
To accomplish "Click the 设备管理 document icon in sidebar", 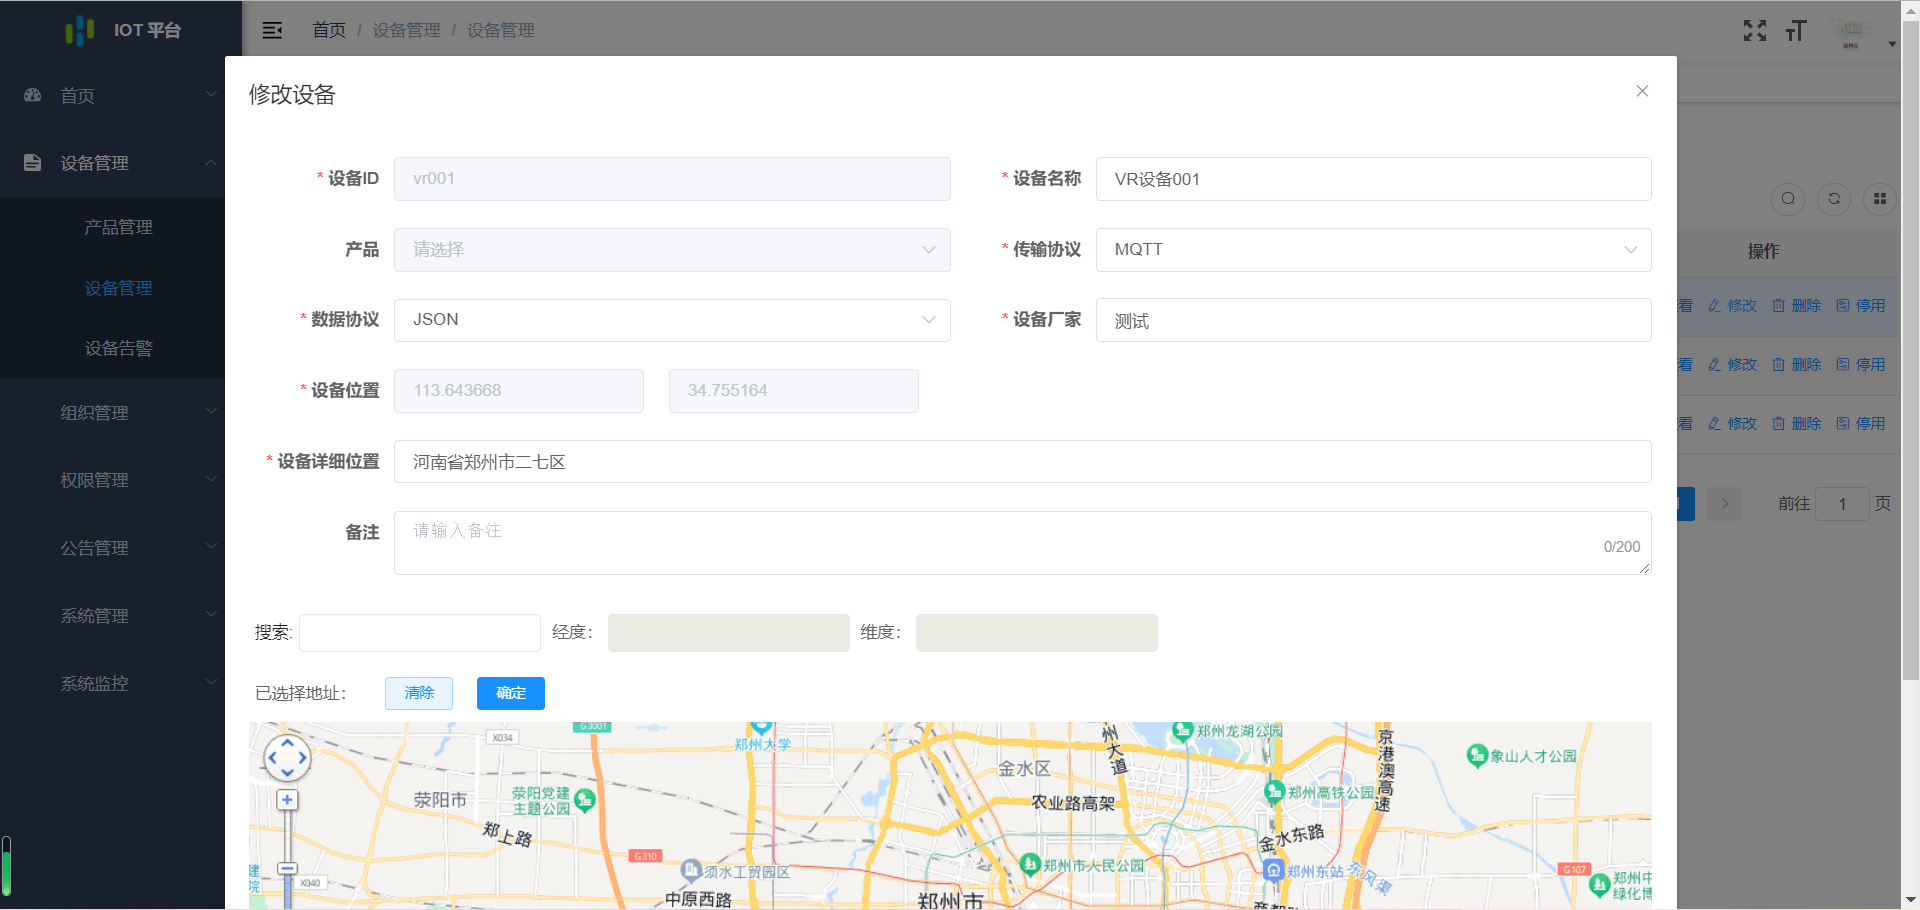I will point(33,162).
